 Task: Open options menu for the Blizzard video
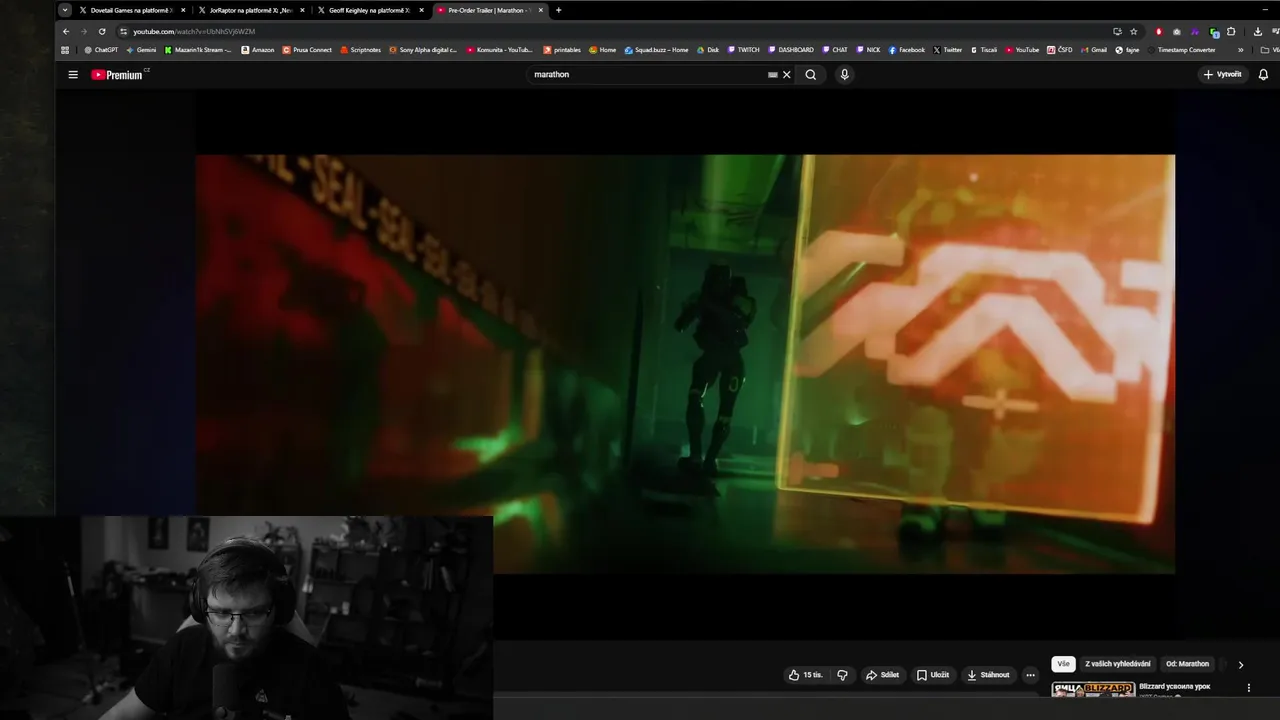click(x=1248, y=688)
